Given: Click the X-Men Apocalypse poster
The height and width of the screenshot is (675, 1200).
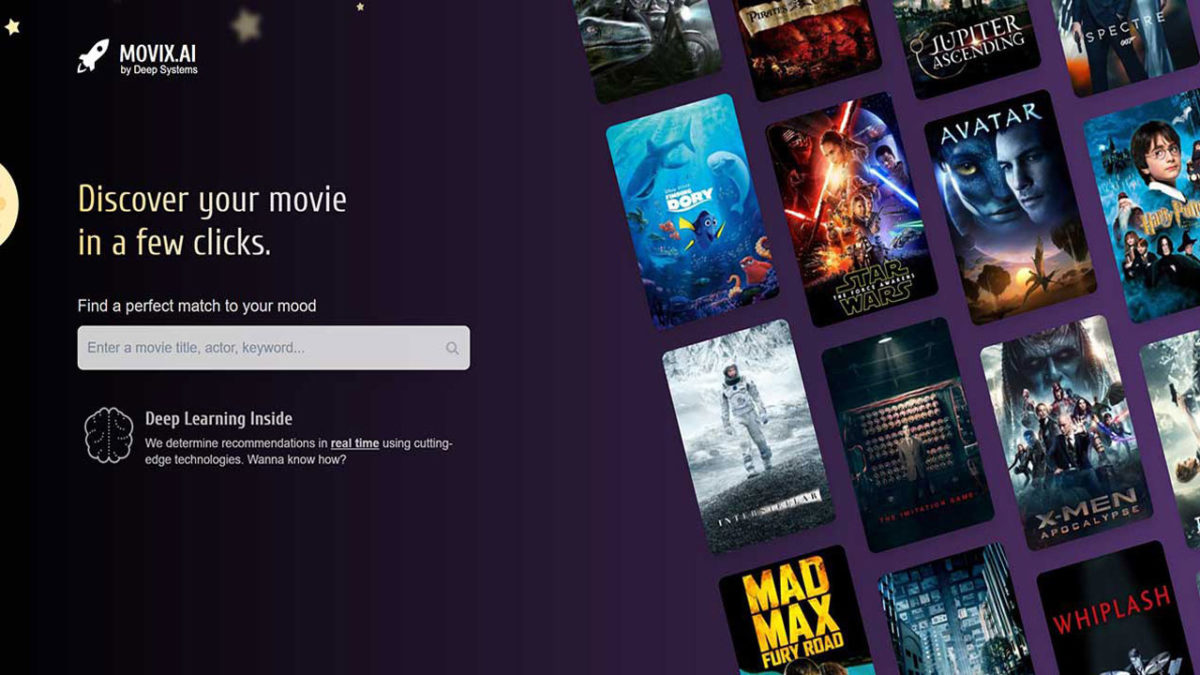Looking at the screenshot, I should (x=1065, y=440).
